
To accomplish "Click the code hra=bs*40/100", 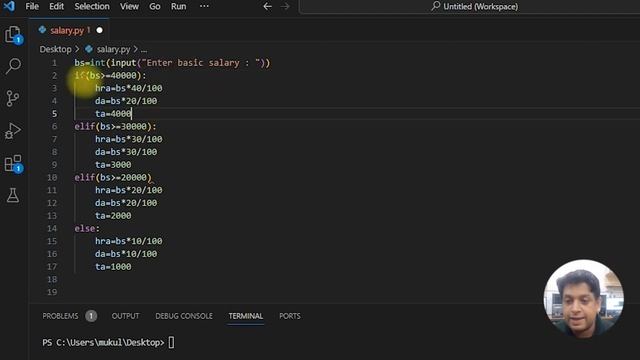I will click(x=129, y=88).
